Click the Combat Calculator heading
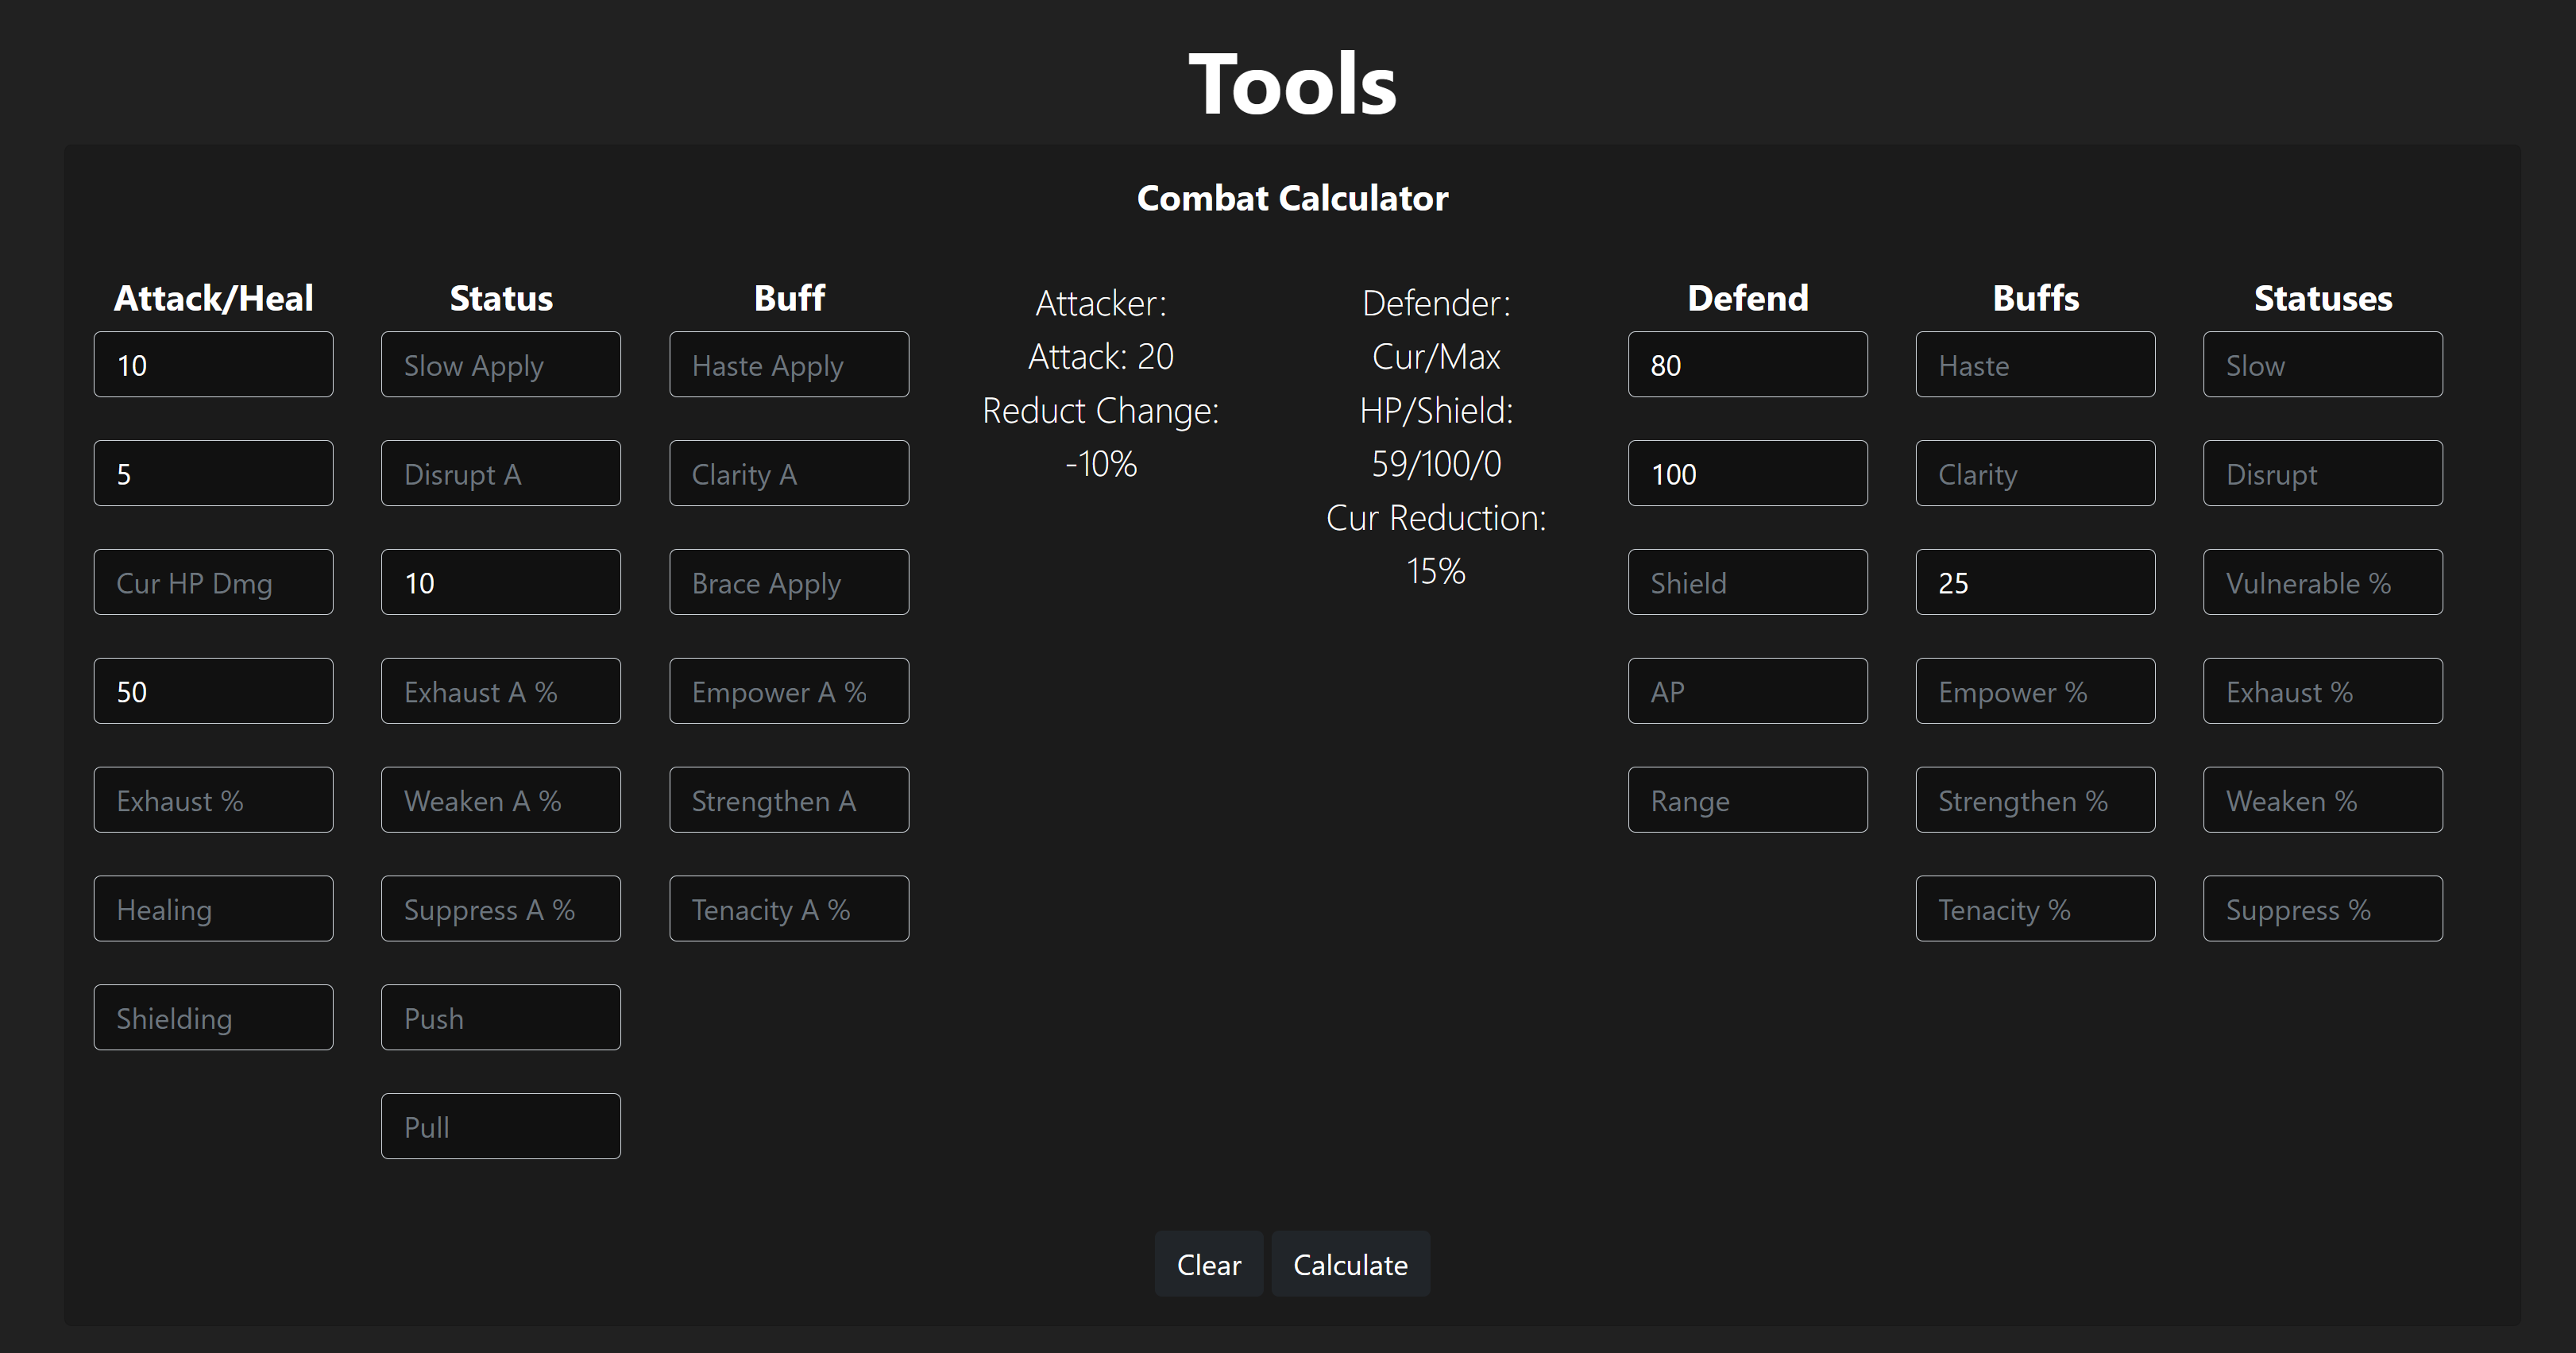 click(x=1292, y=198)
